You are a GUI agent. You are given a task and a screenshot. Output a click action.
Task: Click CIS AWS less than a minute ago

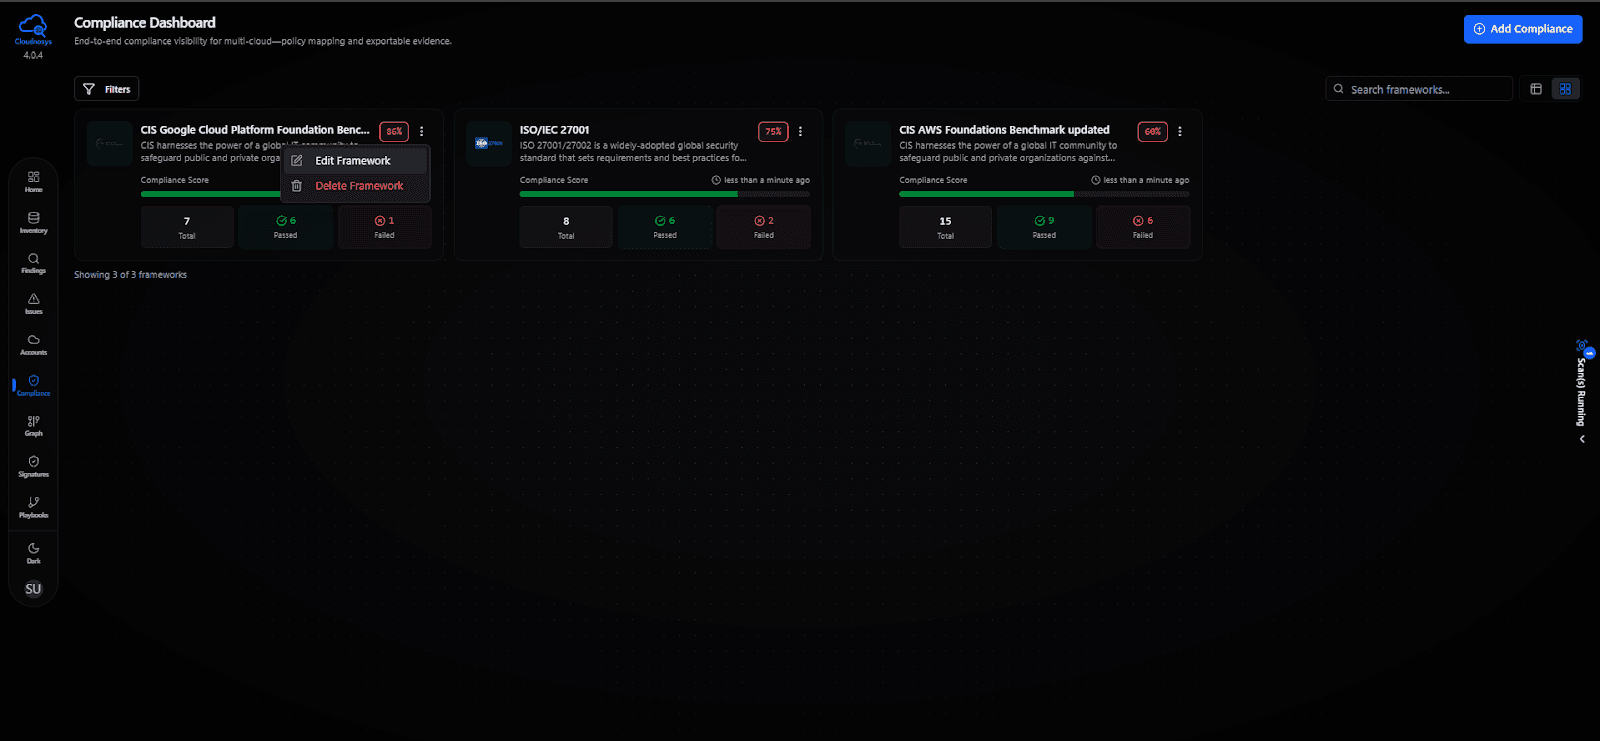[1140, 180]
